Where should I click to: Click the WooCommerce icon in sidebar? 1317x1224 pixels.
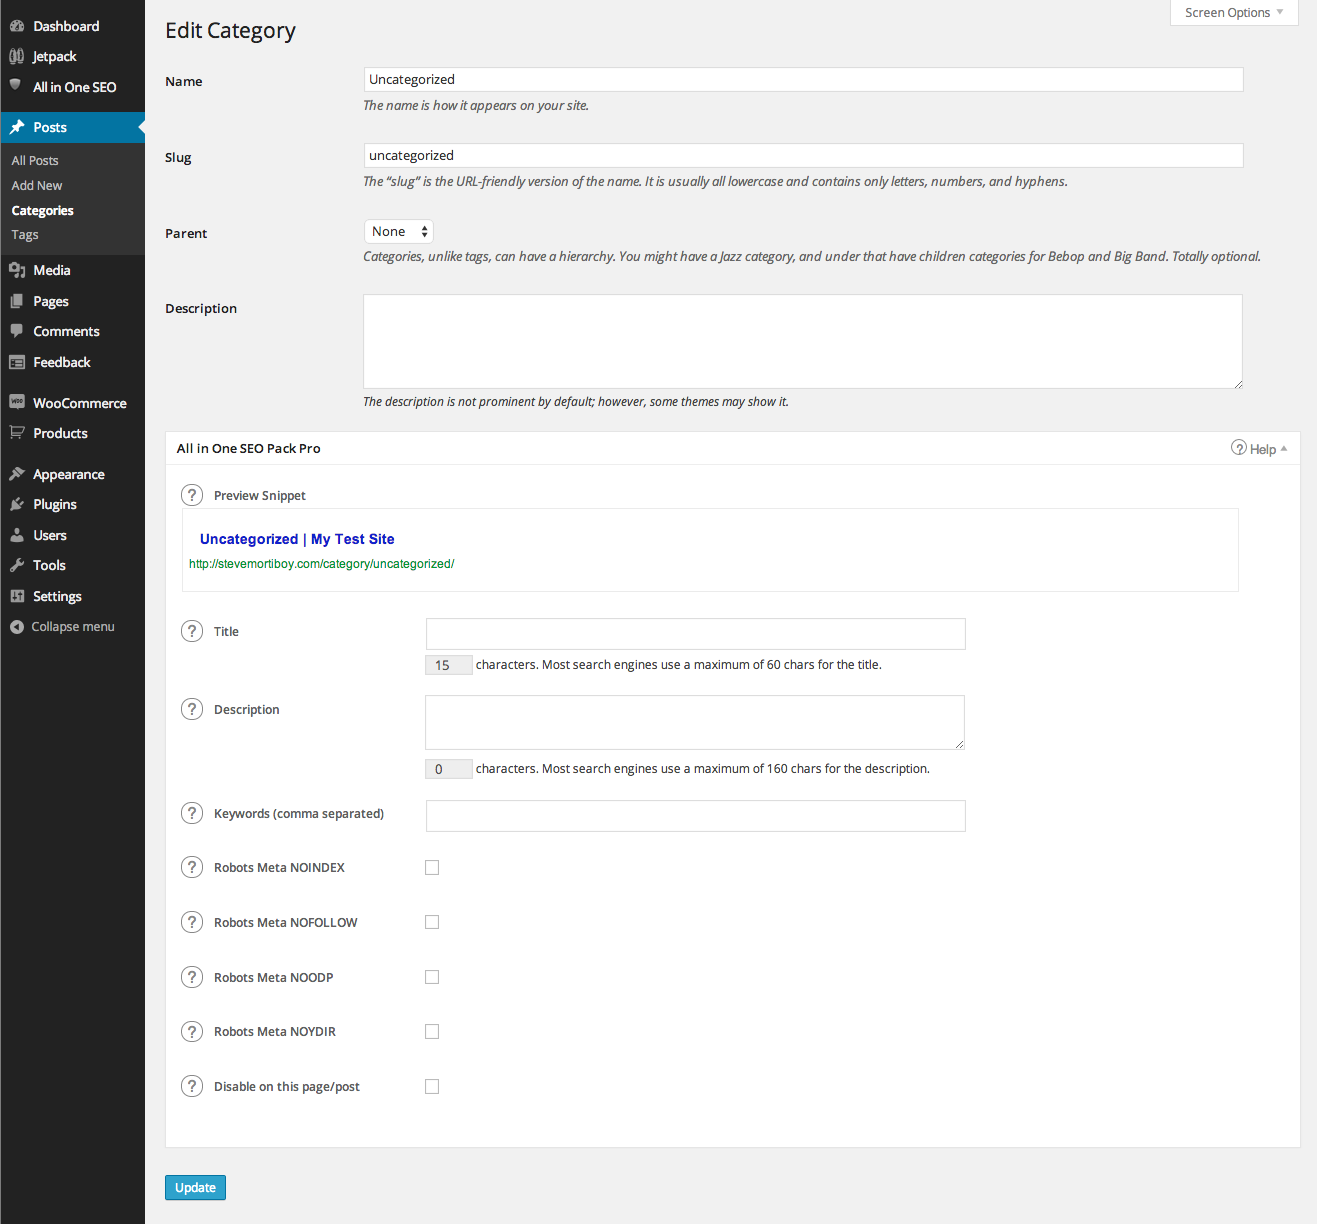click(17, 402)
